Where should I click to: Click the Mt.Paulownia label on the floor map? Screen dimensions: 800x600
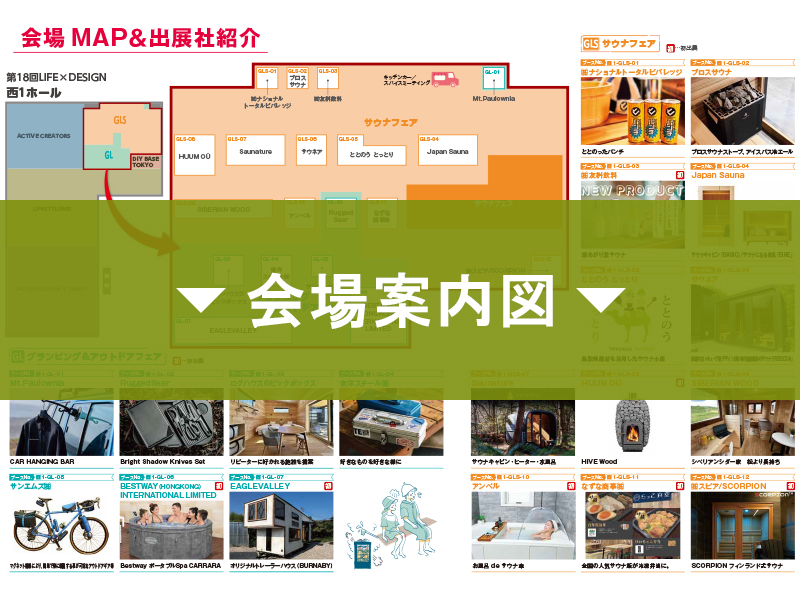coord(493,98)
